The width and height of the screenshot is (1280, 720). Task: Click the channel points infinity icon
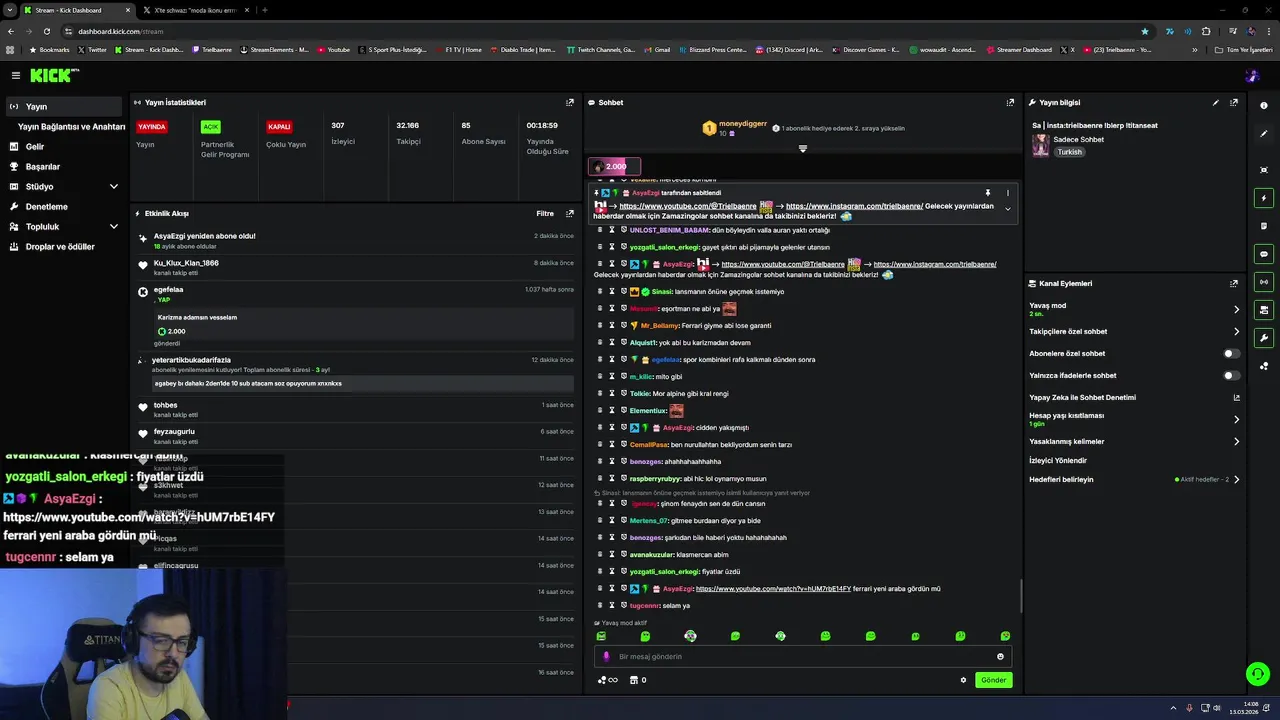pyautogui.click(x=608, y=680)
